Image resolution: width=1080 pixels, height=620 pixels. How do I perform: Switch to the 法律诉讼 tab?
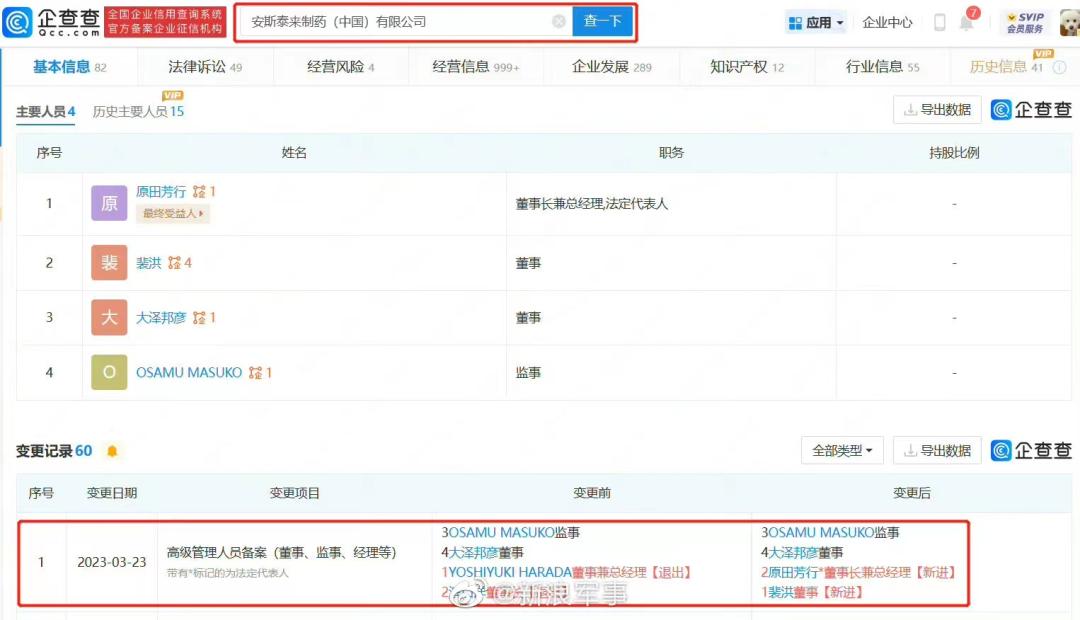pos(204,67)
